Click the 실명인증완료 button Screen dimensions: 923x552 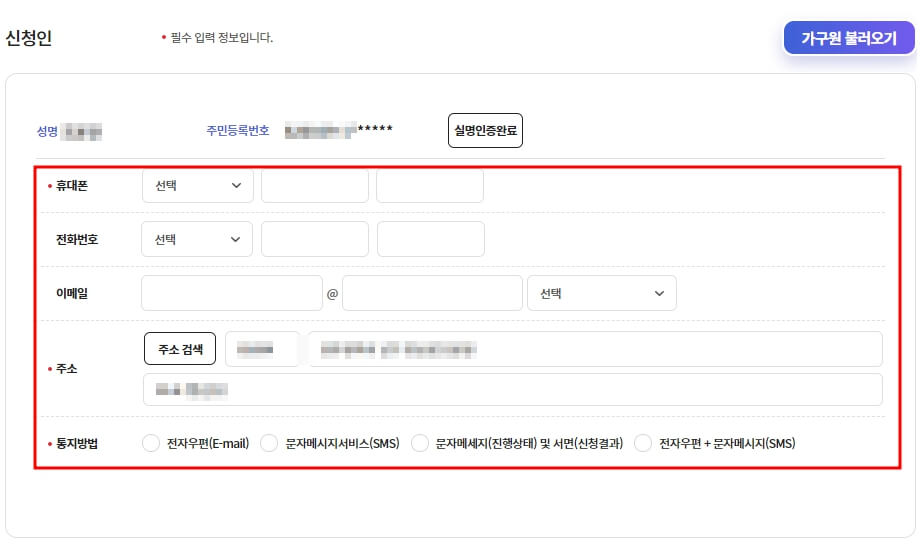point(485,131)
